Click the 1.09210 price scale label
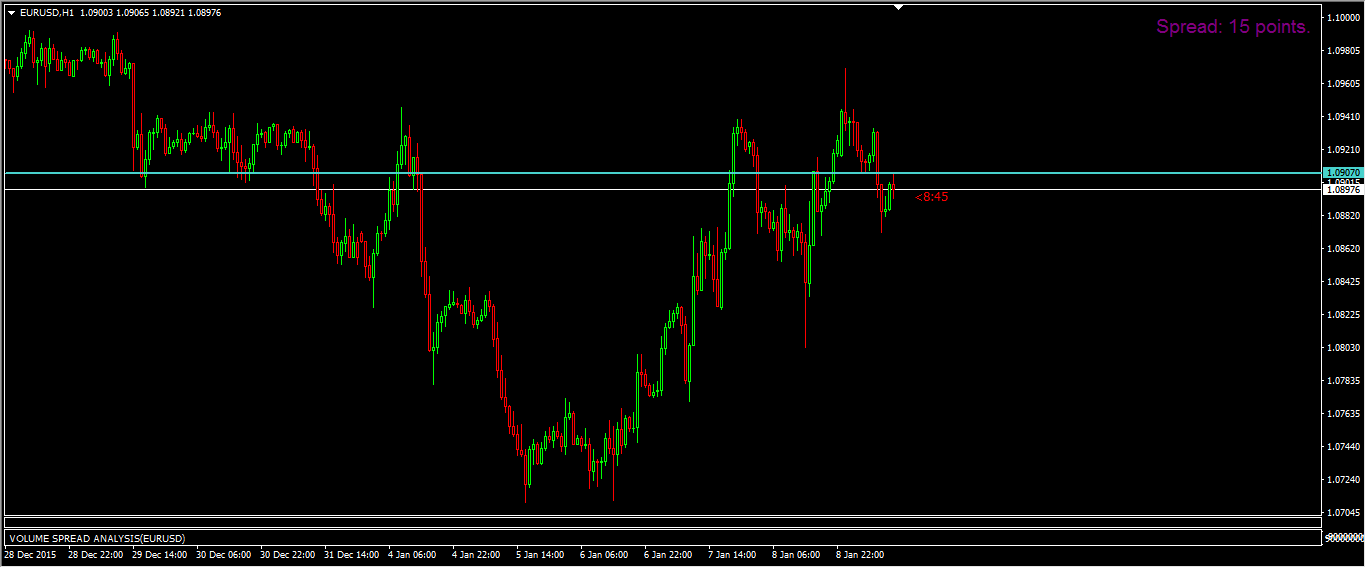 click(1345, 150)
